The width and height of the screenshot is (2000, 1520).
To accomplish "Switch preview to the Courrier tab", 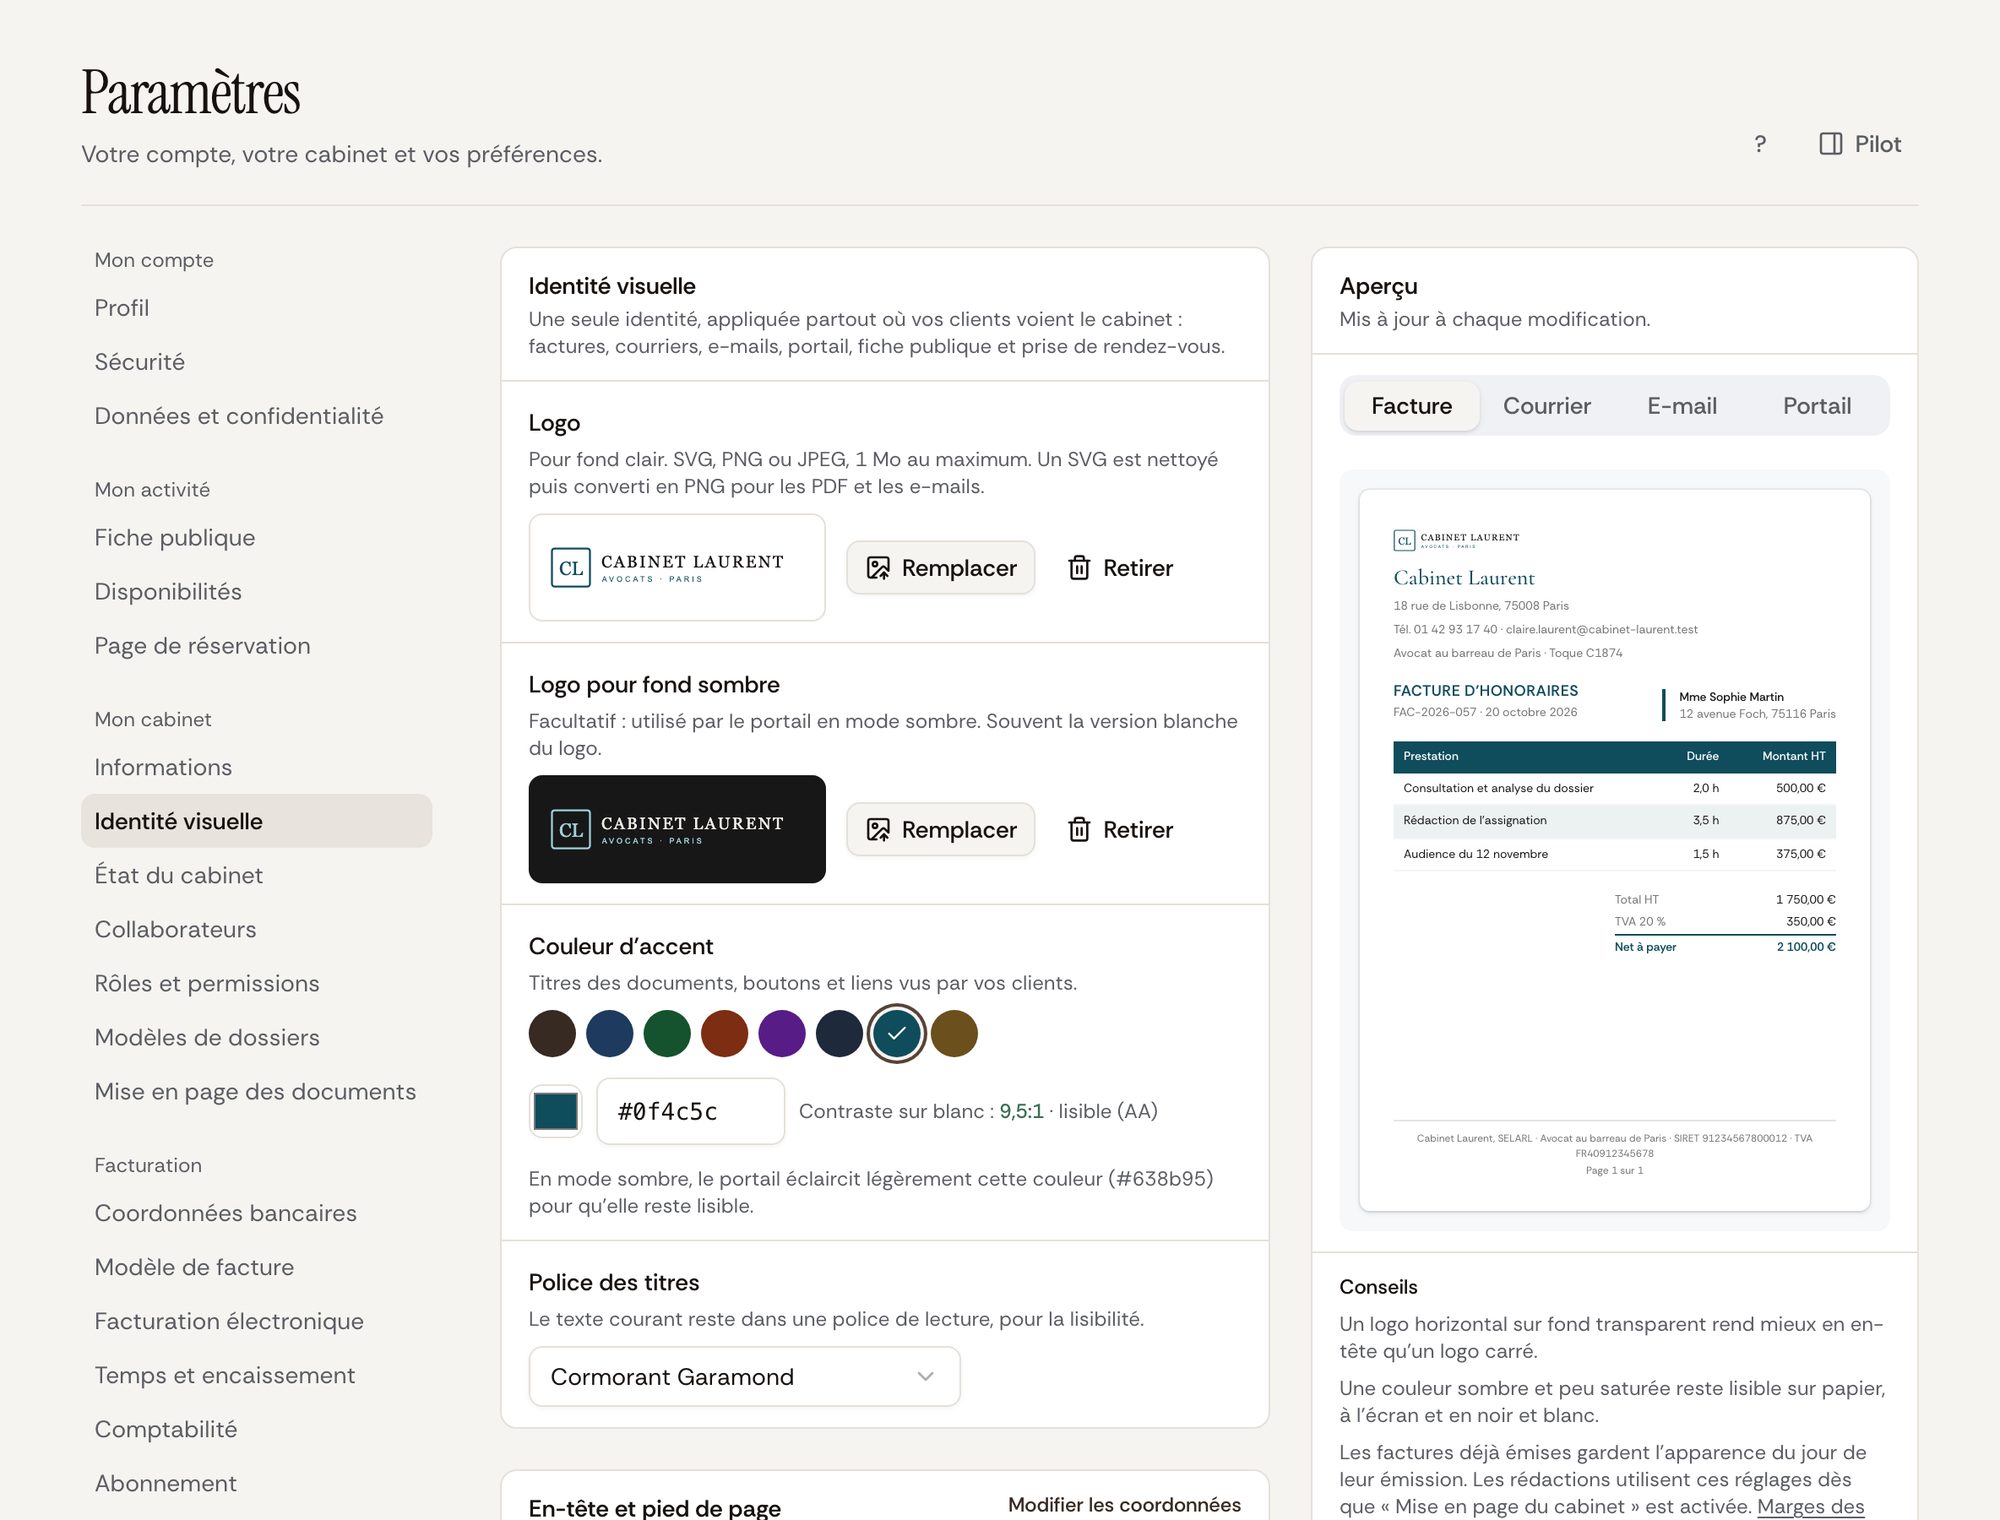I will pyautogui.click(x=1547, y=406).
